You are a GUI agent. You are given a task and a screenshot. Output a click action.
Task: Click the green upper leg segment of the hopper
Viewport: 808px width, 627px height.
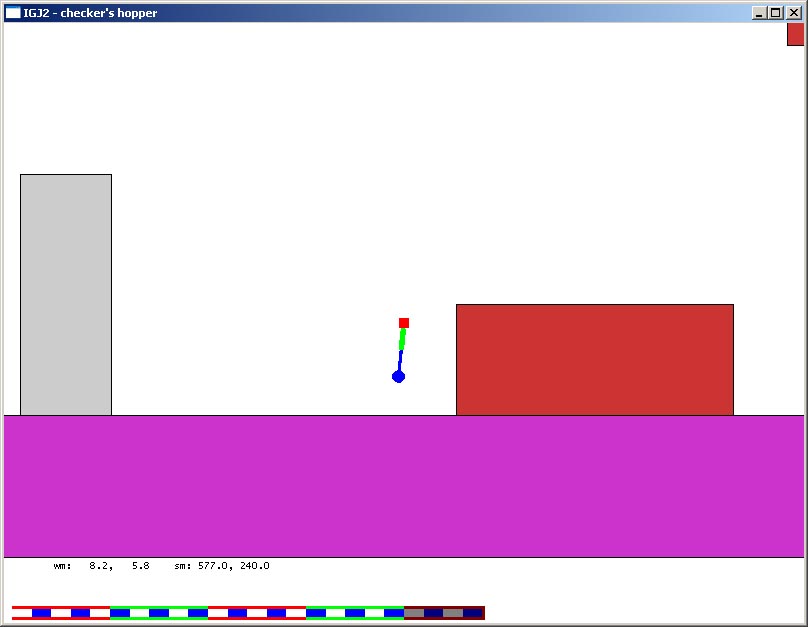coord(402,340)
